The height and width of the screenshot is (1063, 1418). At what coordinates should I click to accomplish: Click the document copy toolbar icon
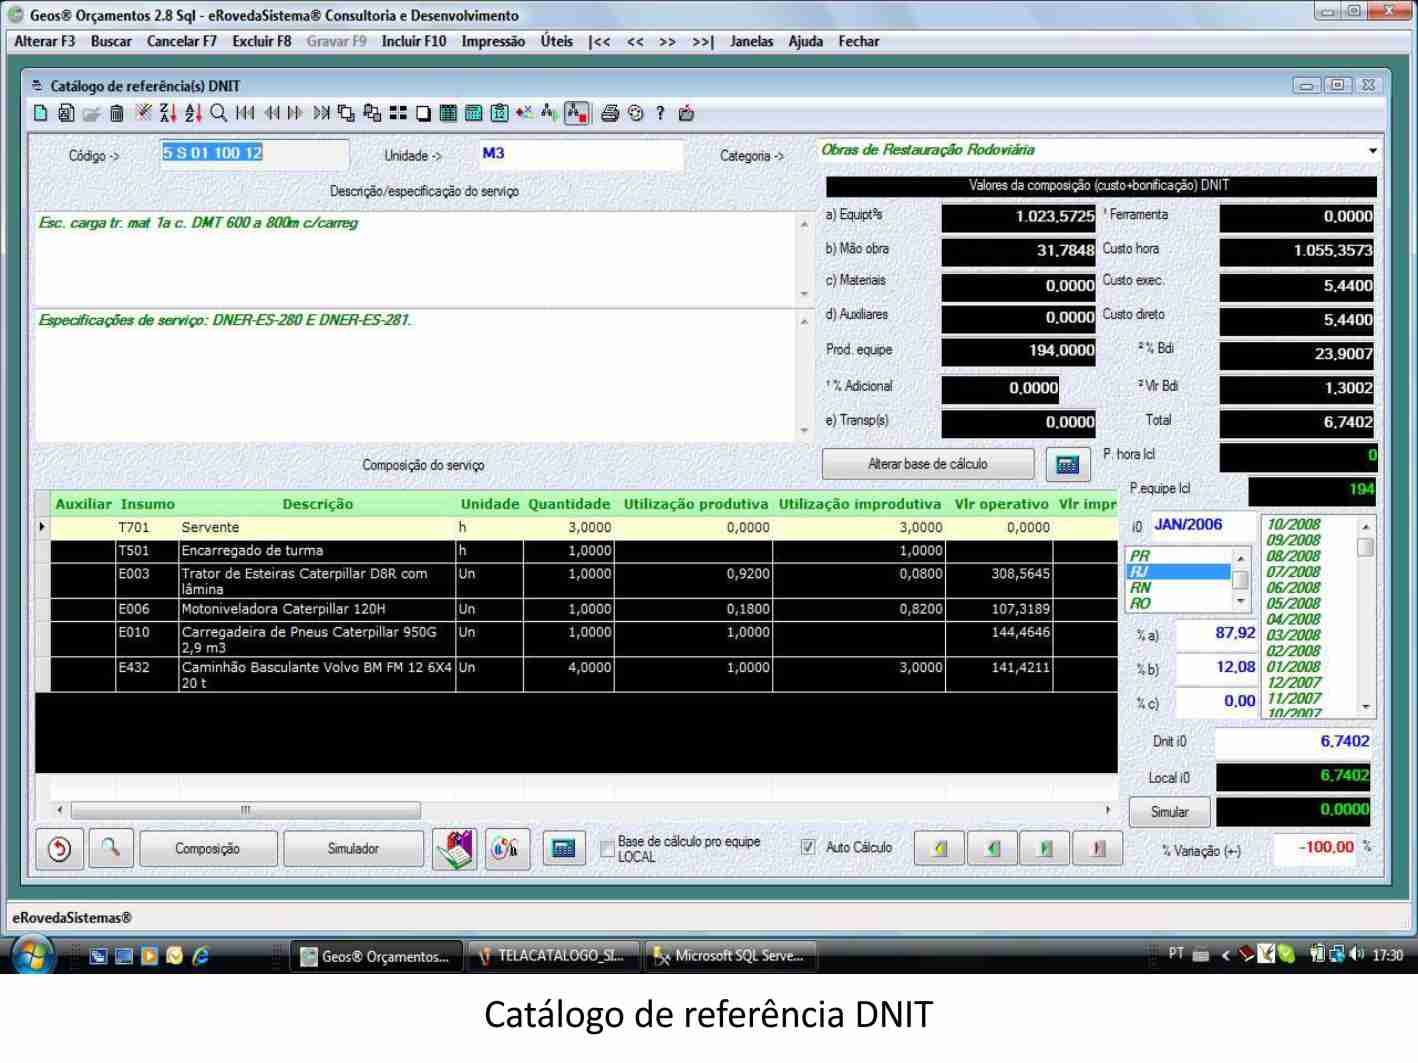coord(66,113)
